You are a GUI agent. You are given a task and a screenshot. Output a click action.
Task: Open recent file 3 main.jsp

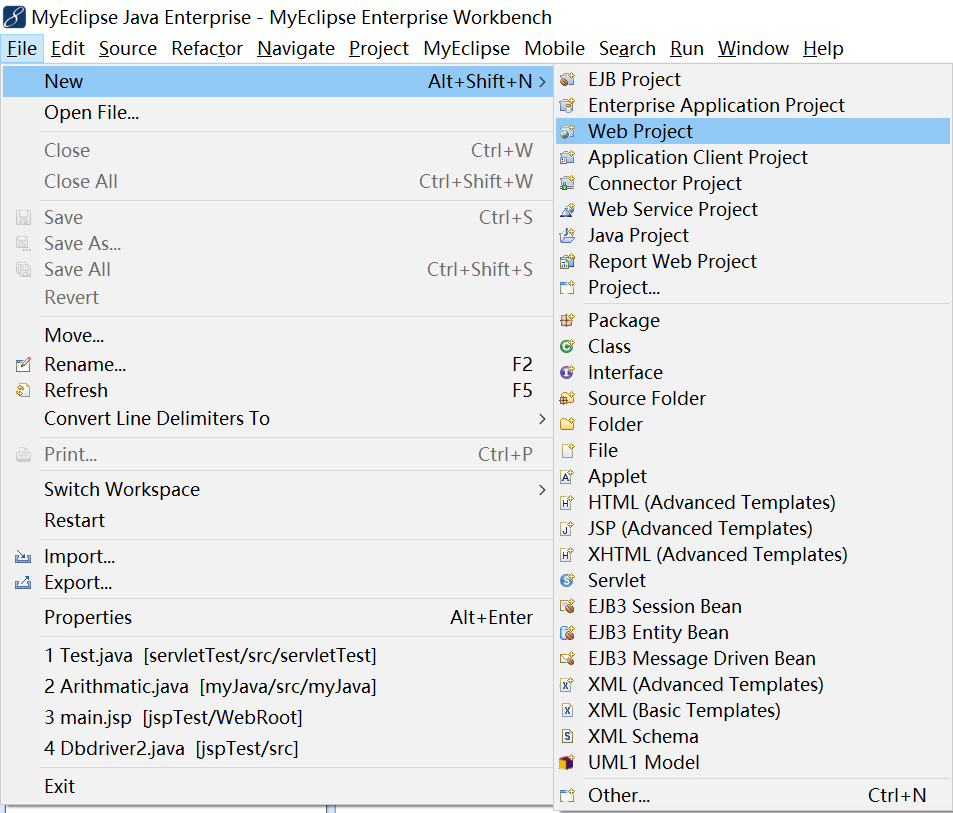point(277,718)
